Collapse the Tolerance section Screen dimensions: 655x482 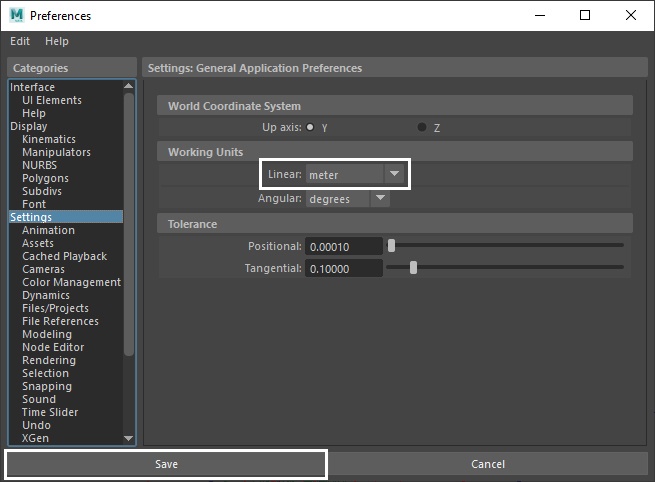click(x=395, y=224)
